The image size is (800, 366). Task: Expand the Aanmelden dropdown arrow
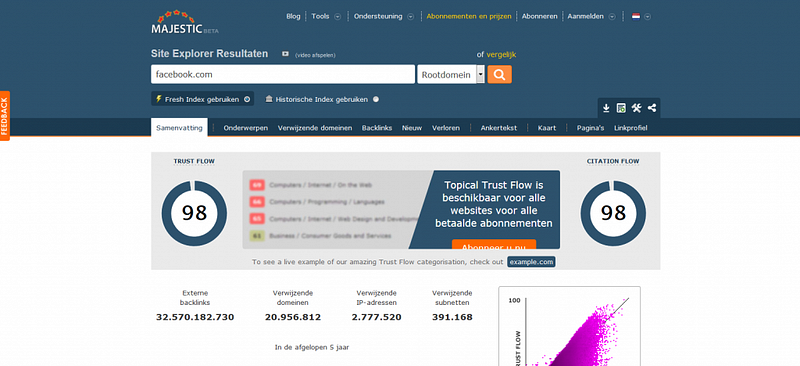pyautogui.click(x=612, y=16)
